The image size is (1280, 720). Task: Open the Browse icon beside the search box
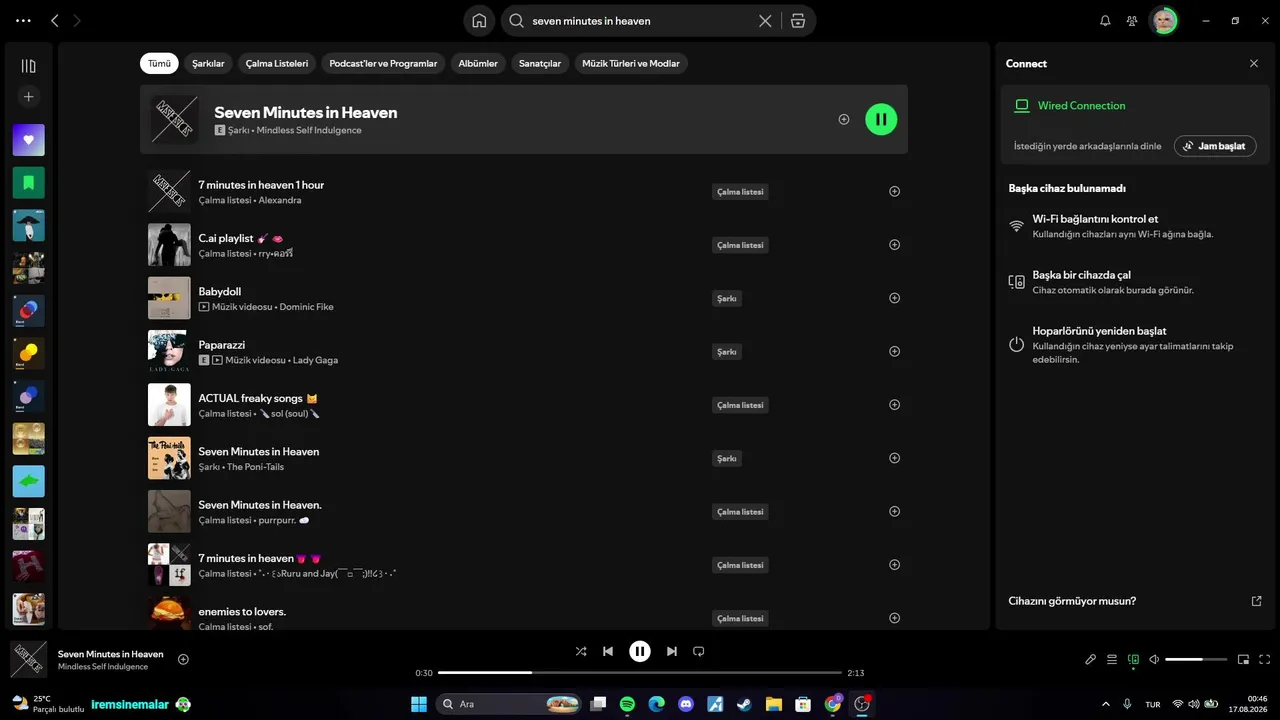(x=797, y=21)
